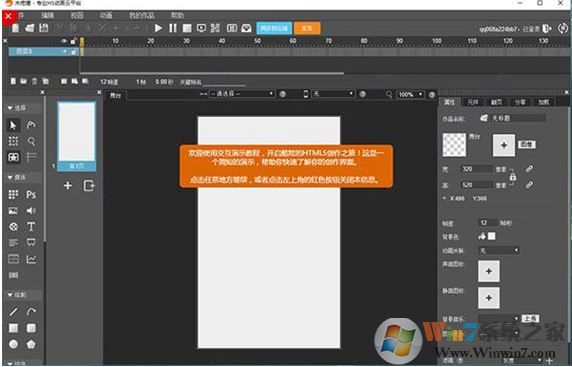Screen dimensions: 572x367
Task: Click the upload button beside background music
Action: (530, 318)
